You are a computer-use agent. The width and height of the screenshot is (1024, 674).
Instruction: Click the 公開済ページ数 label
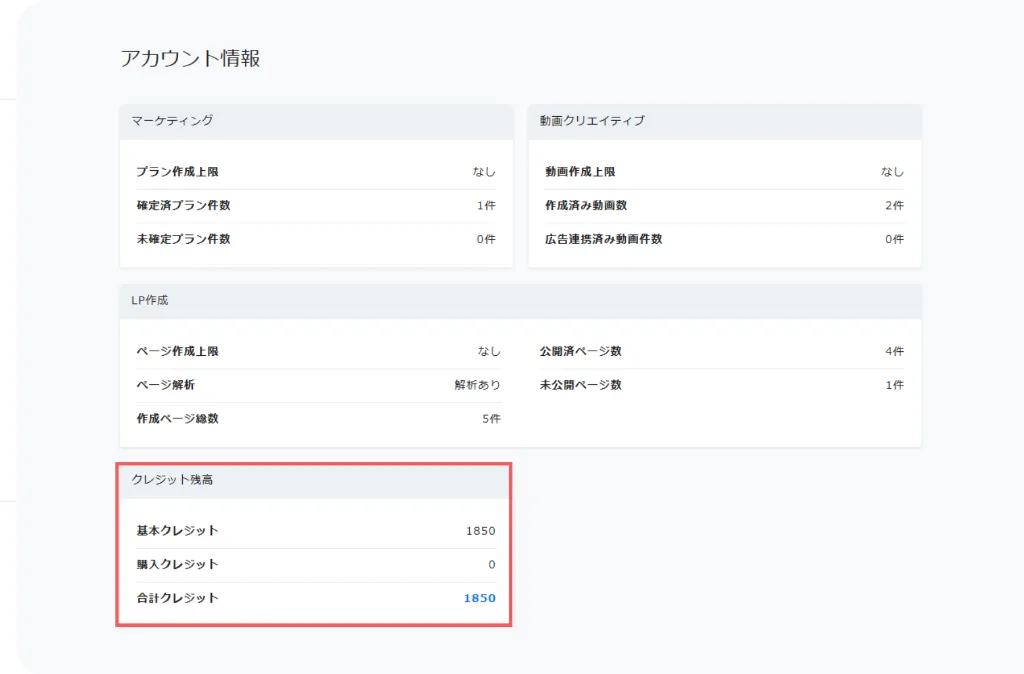[580, 352]
